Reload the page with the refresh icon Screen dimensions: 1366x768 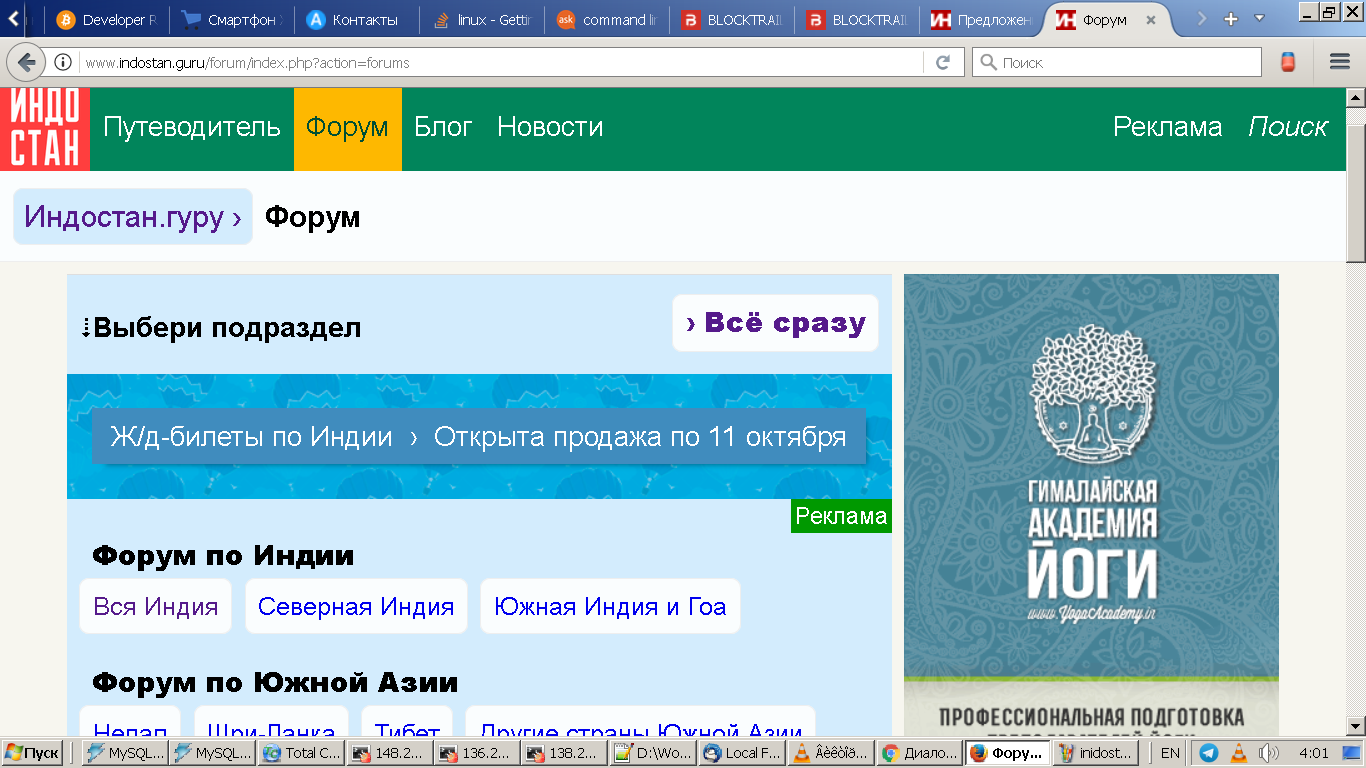(942, 62)
